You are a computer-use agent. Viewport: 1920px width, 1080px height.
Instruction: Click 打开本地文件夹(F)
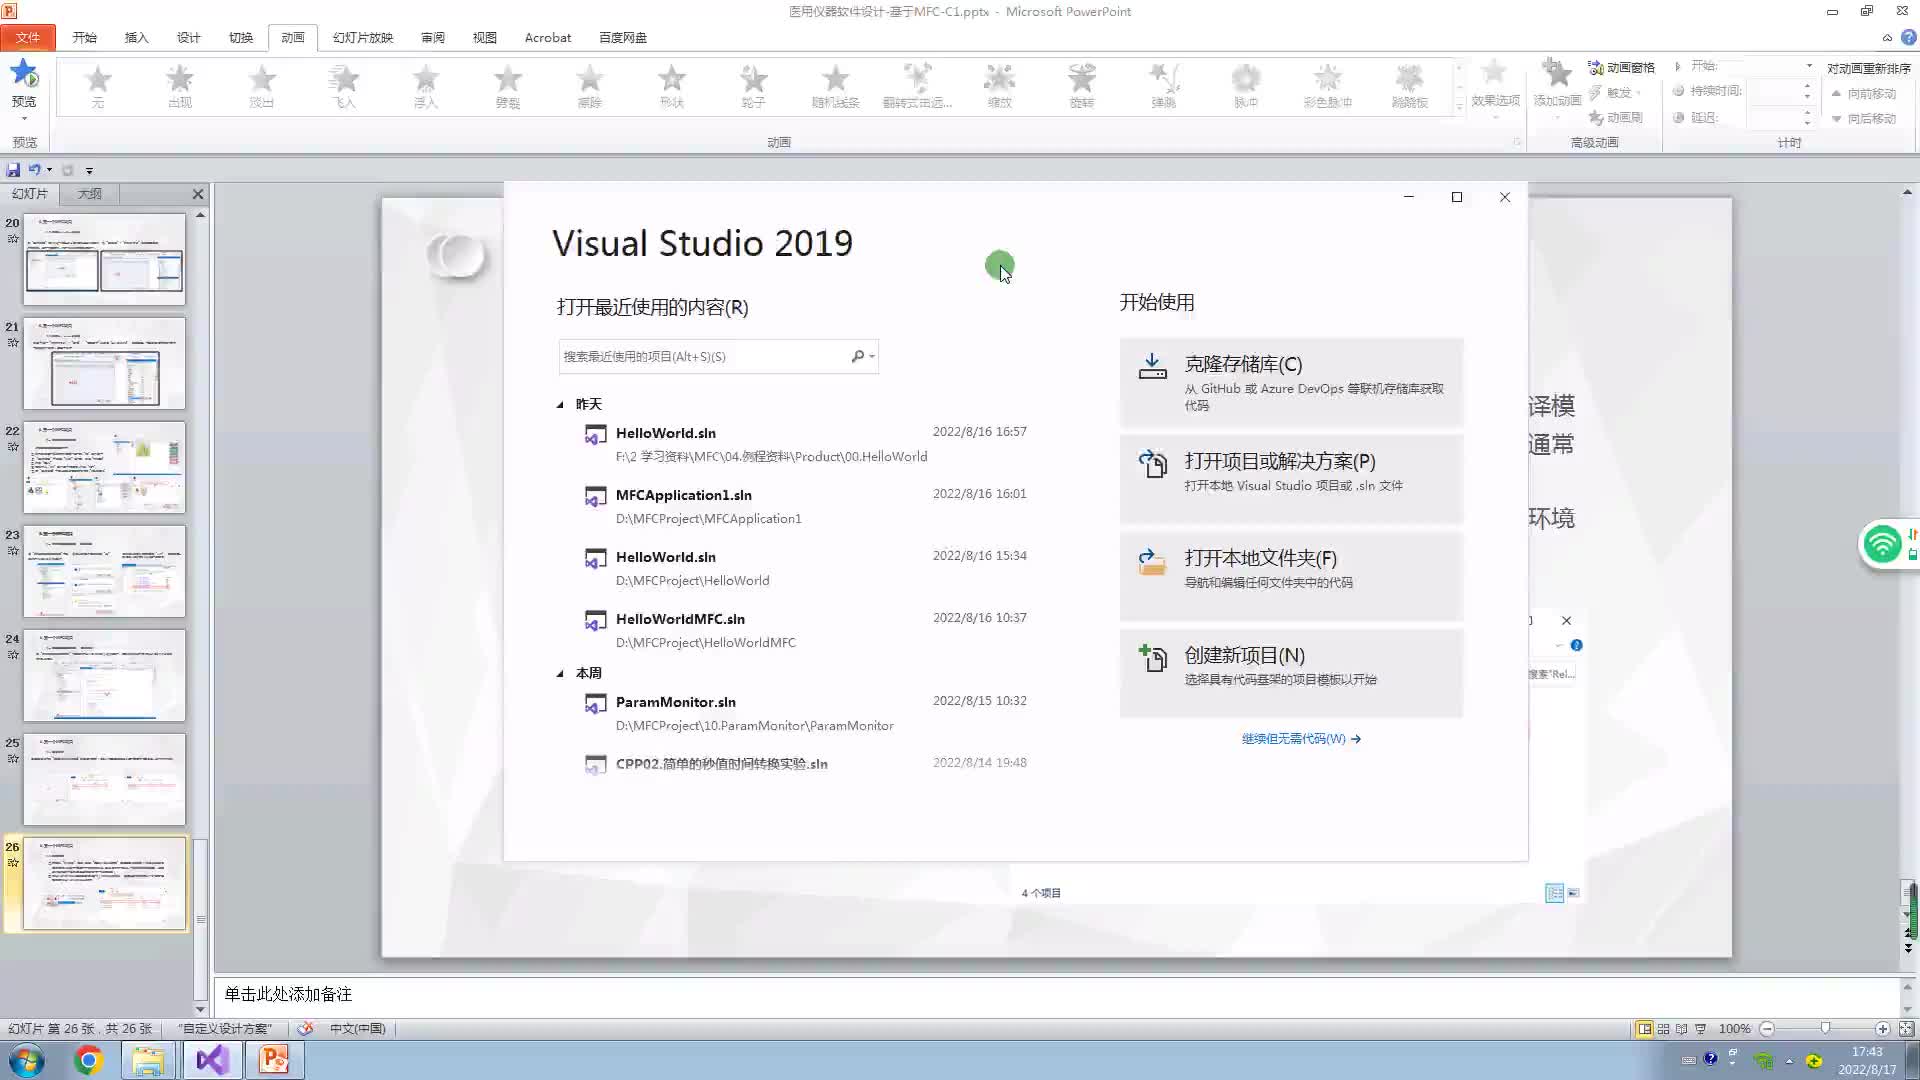(1291, 576)
